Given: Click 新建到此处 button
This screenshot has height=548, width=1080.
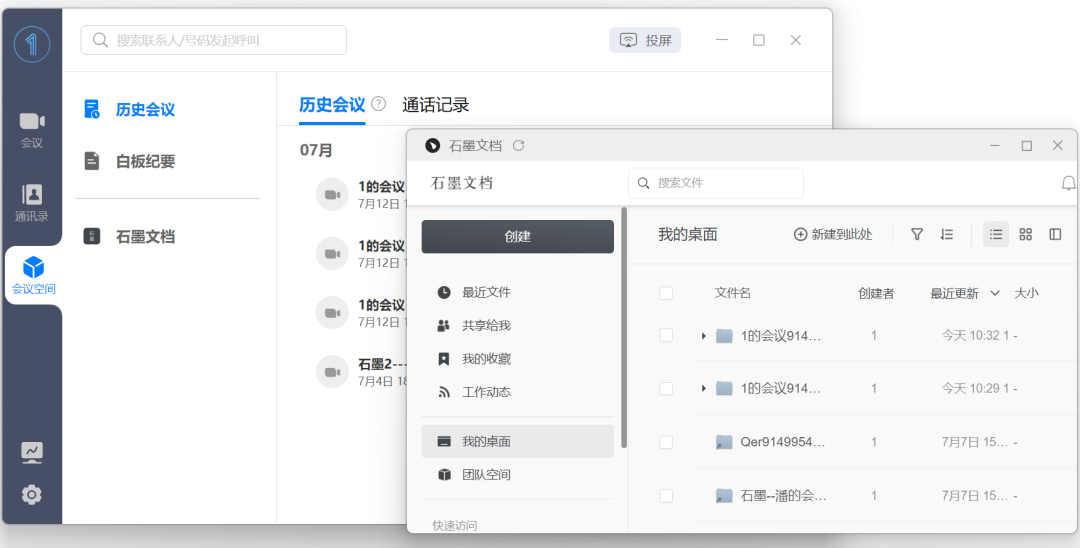Looking at the screenshot, I should click(833, 235).
